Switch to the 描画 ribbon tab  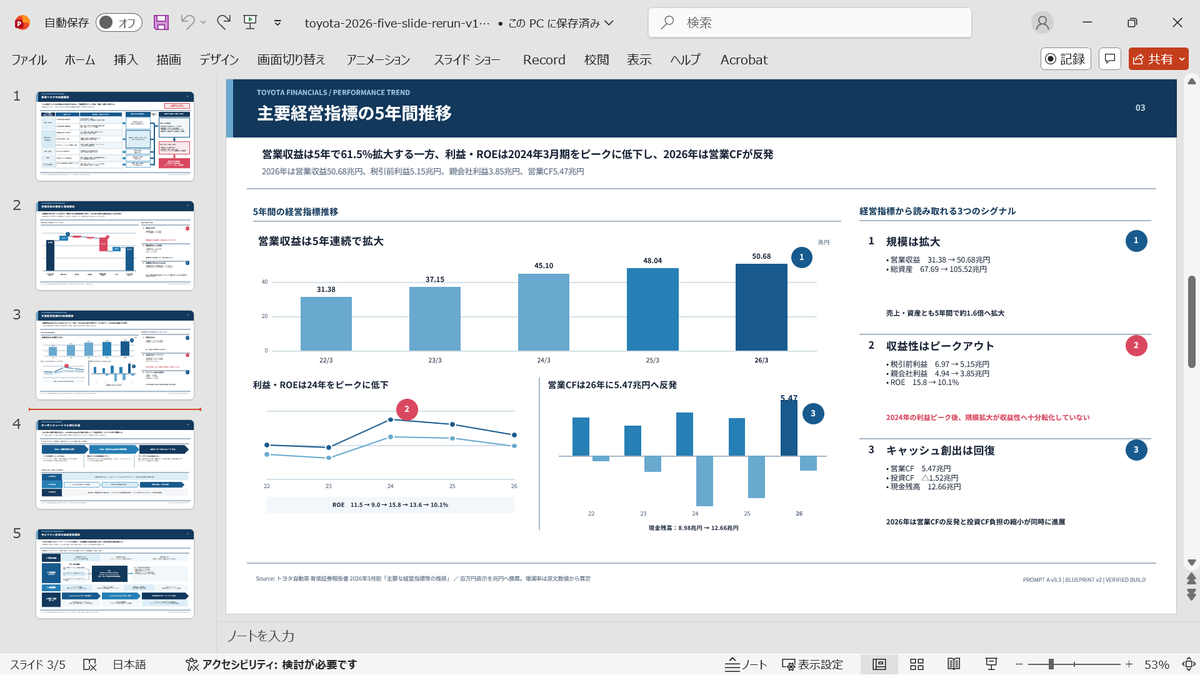point(169,60)
